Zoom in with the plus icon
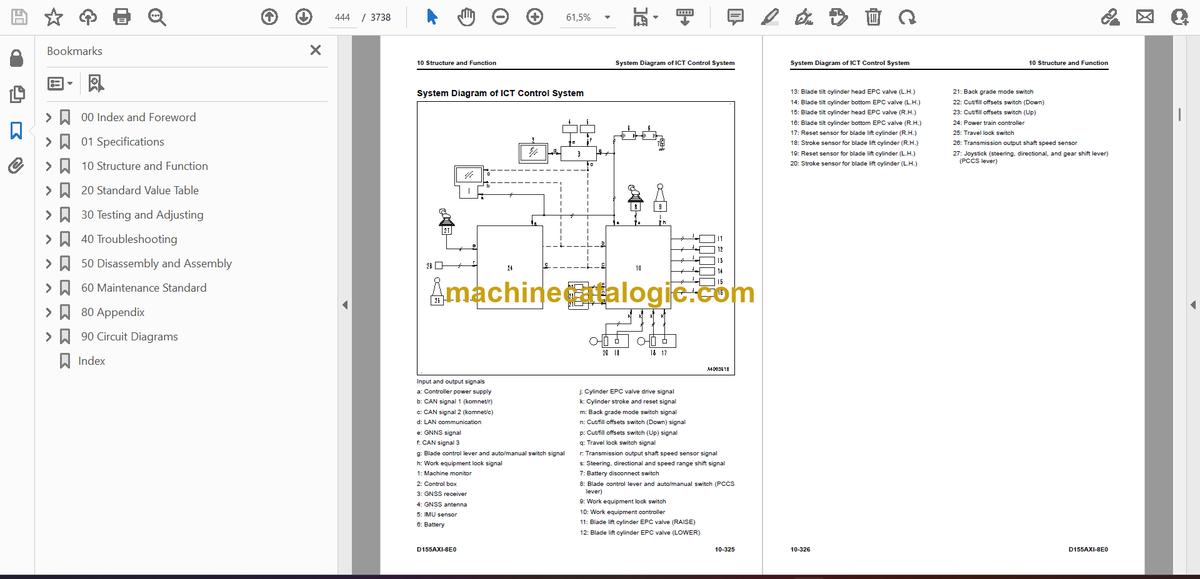 coord(535,17)
